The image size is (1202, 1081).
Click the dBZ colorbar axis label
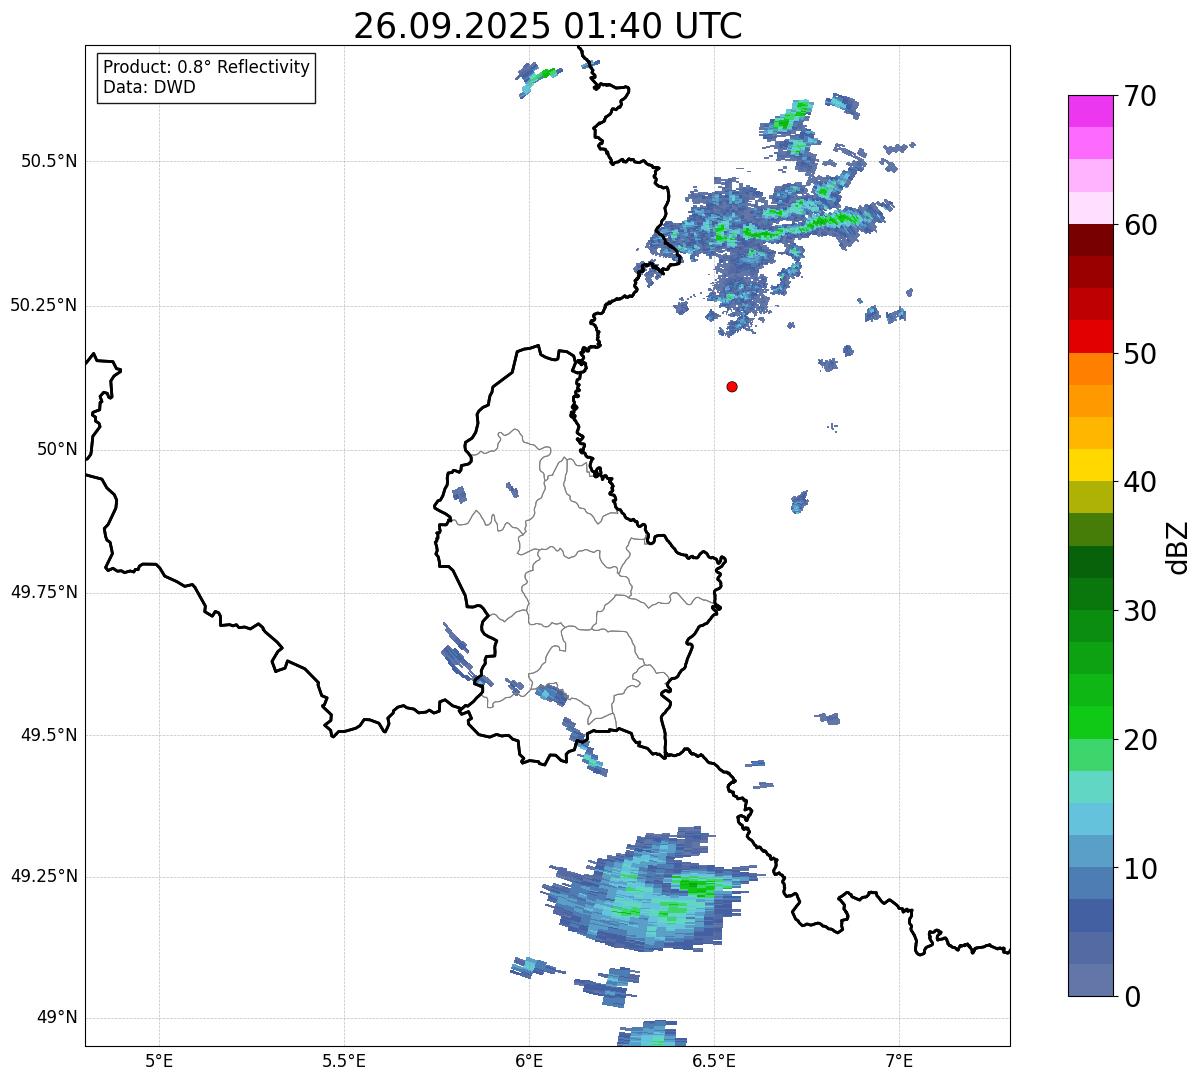(1178, 546)
